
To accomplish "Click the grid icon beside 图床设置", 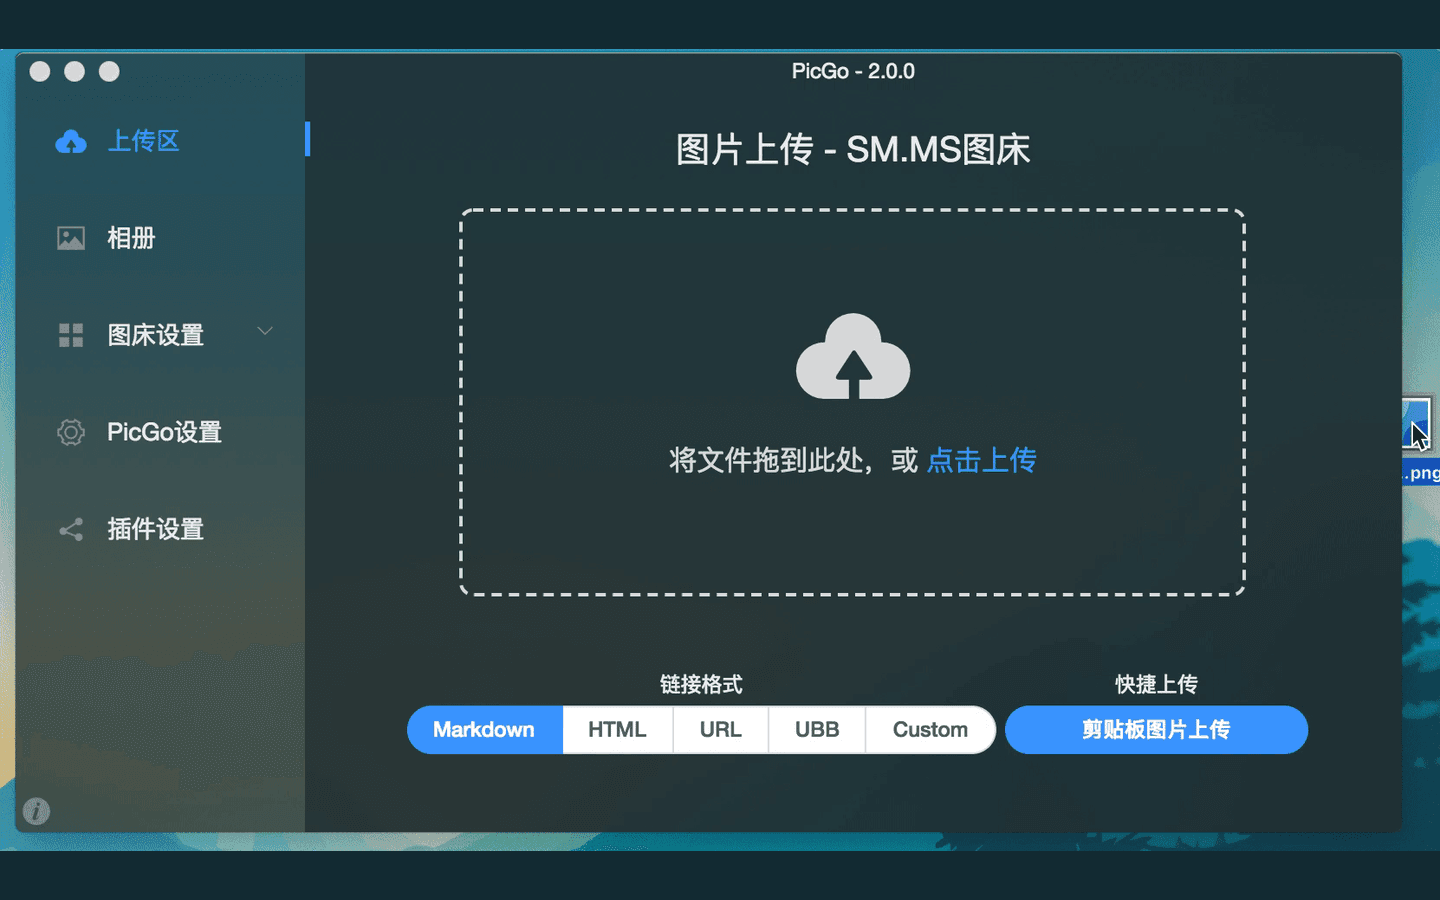I will coord(71,335).
